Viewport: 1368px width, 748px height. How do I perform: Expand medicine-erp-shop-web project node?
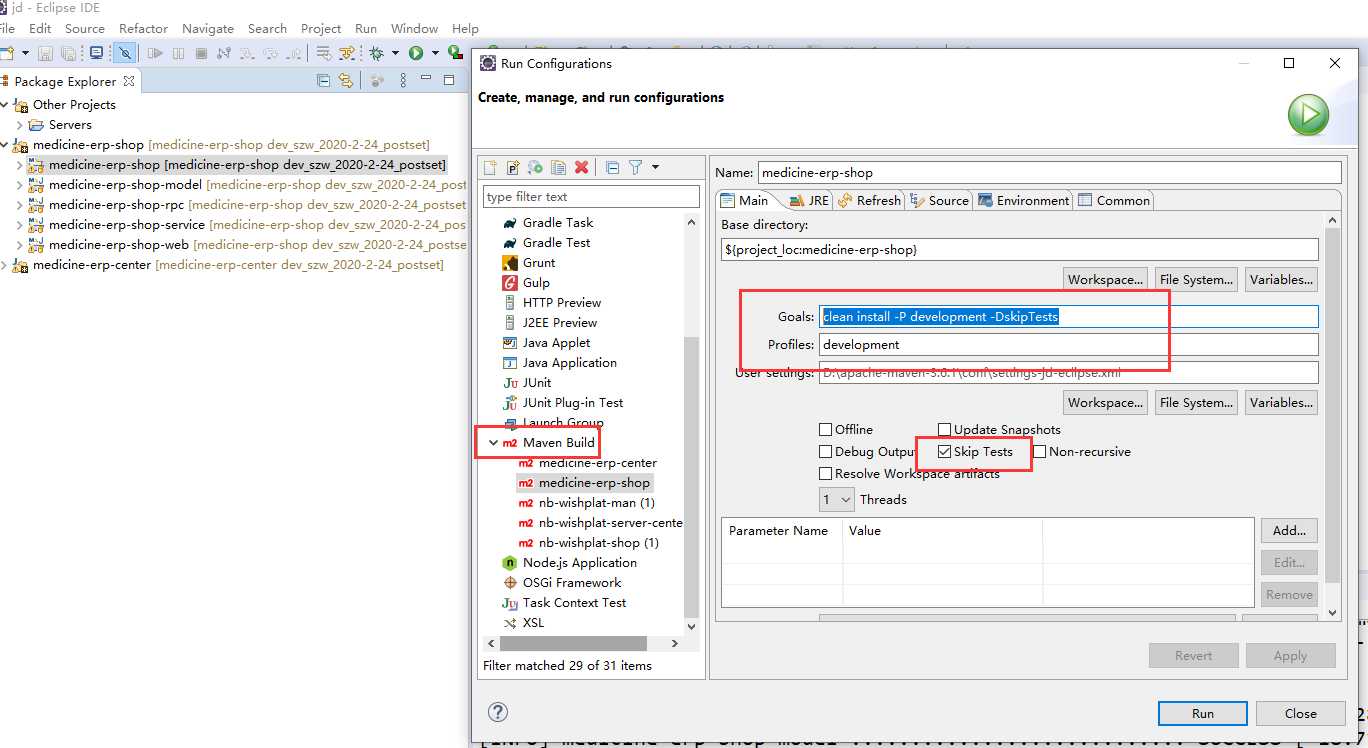(x=19, y=245)
